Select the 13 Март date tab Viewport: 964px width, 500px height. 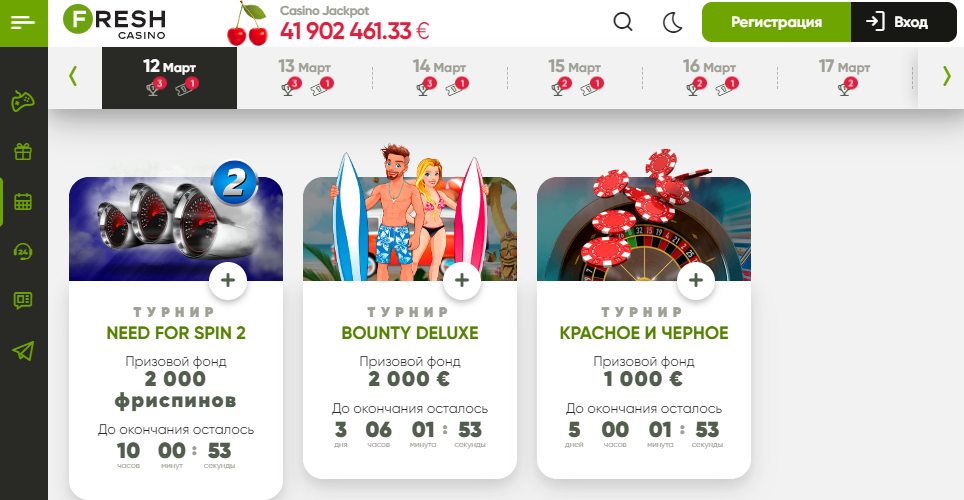point(305,77)
